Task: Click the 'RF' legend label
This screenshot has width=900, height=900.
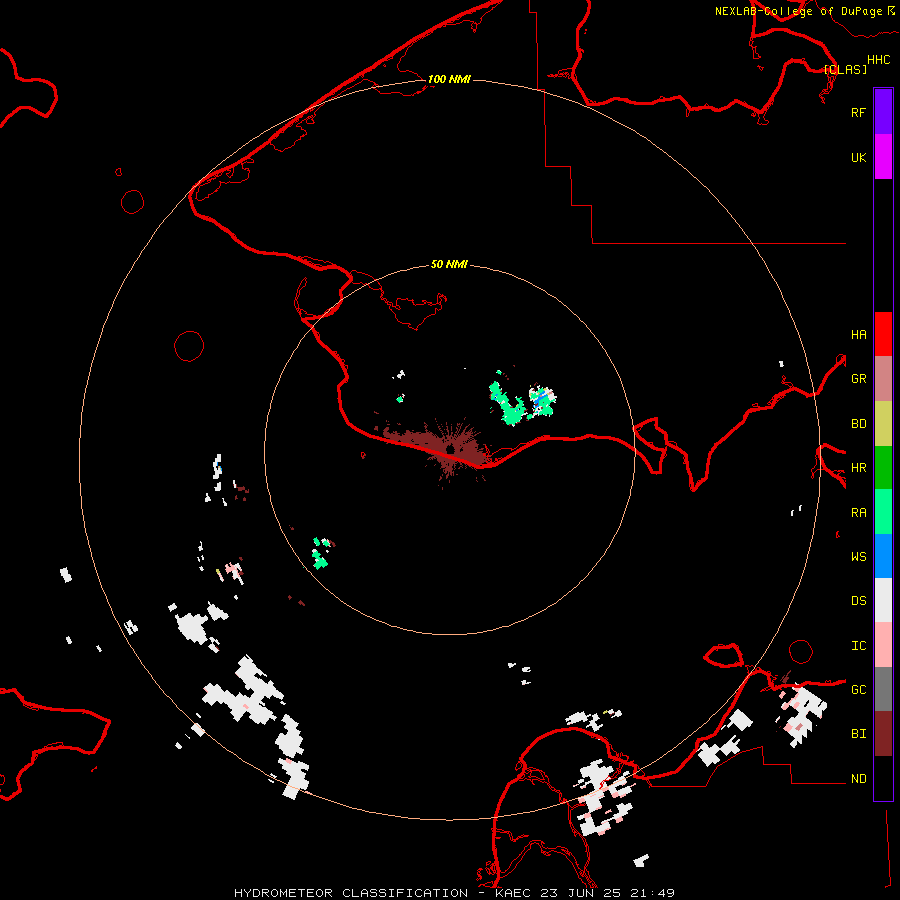Action: pyautogui.click(x=858, y=112)
